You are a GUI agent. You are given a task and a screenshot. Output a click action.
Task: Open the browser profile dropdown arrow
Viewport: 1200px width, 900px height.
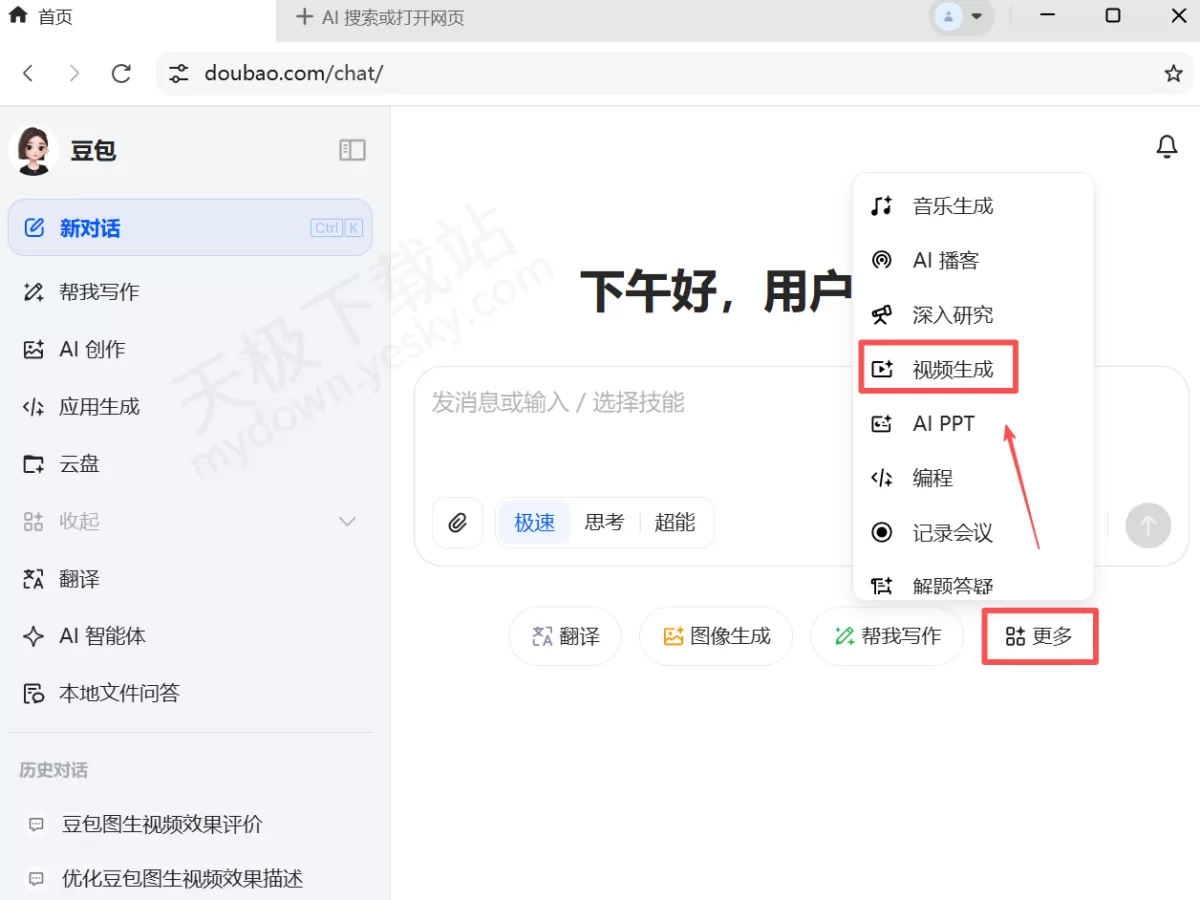click(x=977, y=17)
